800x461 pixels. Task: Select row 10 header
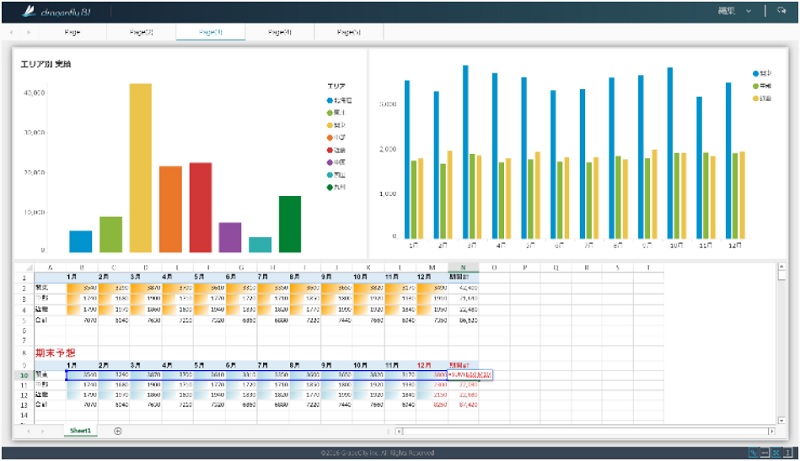click(x=24, y=375)
